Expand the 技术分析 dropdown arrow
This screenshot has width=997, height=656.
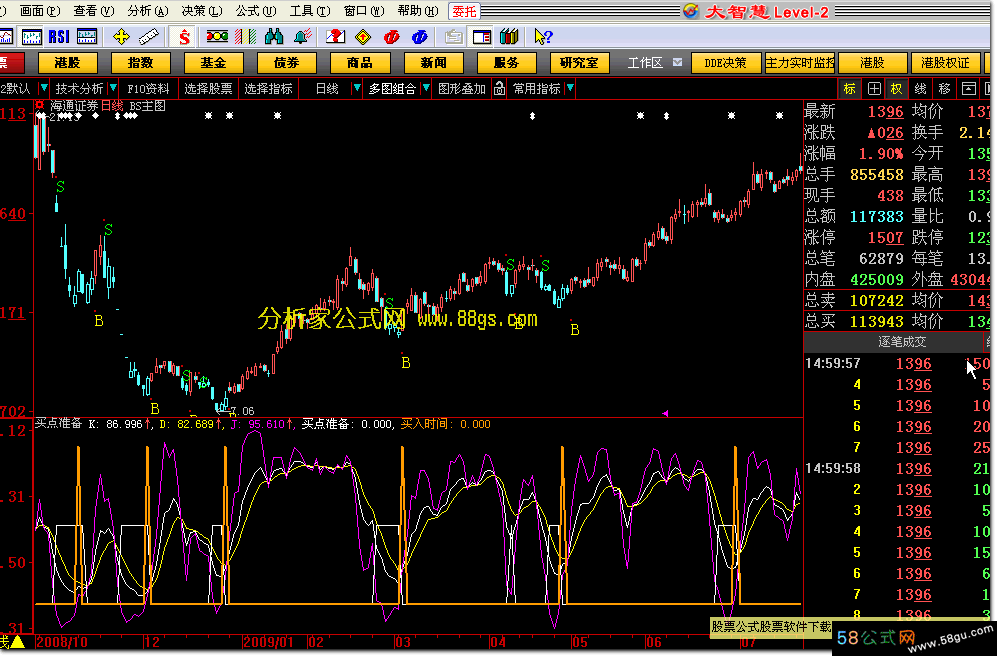coord(113,88)
